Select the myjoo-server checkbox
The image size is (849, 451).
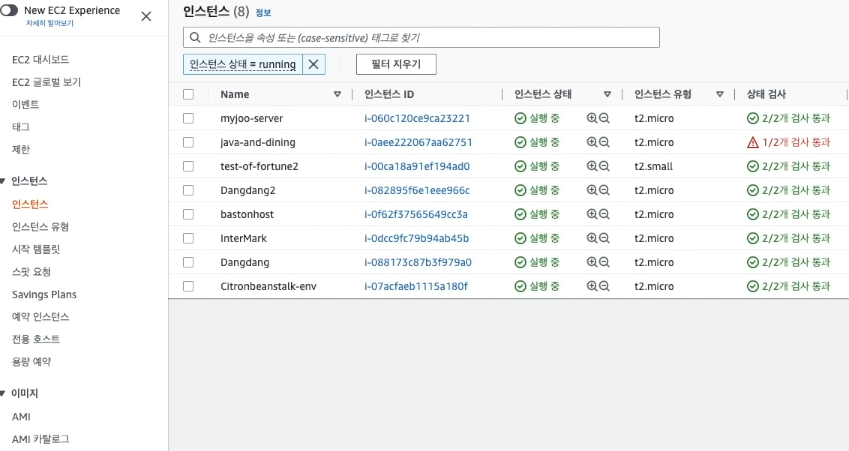(188, 118)
